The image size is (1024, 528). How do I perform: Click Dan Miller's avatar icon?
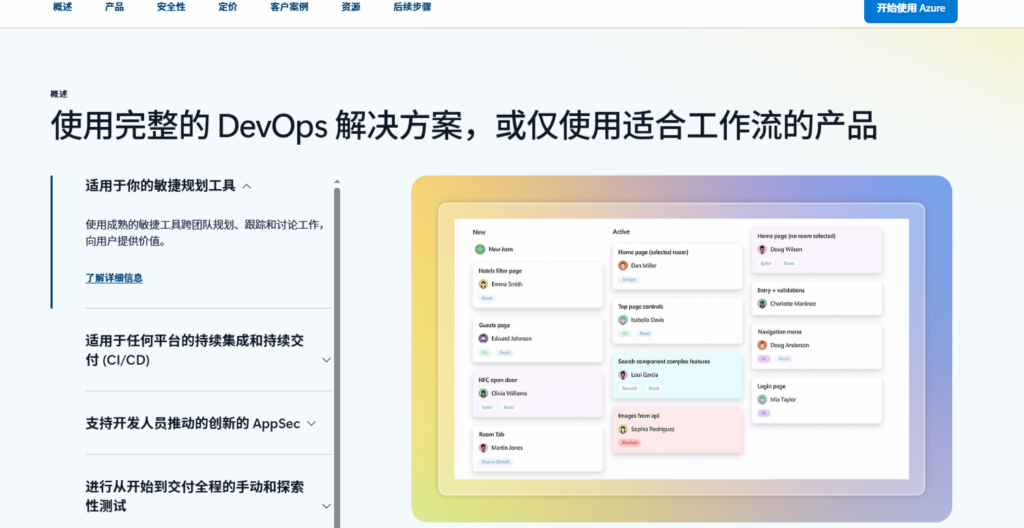[623, 265]
